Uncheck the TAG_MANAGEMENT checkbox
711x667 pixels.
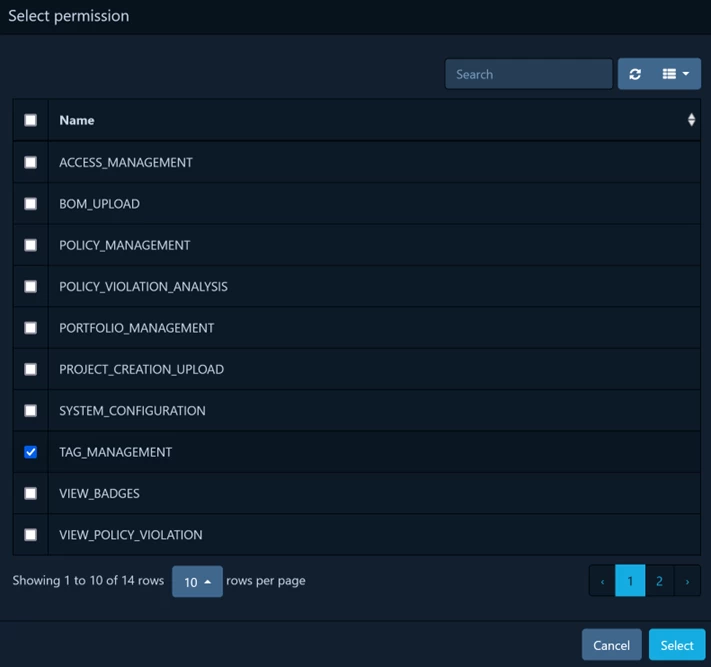[x=30, y=452]
